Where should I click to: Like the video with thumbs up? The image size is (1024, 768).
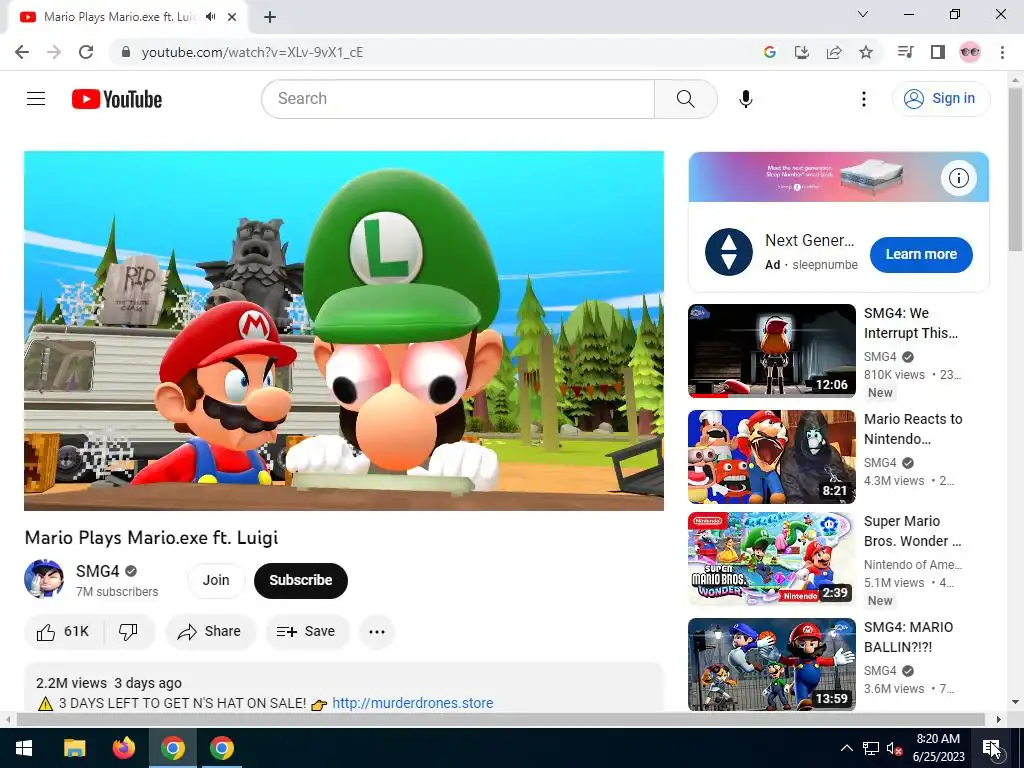(x=63, y=632)
